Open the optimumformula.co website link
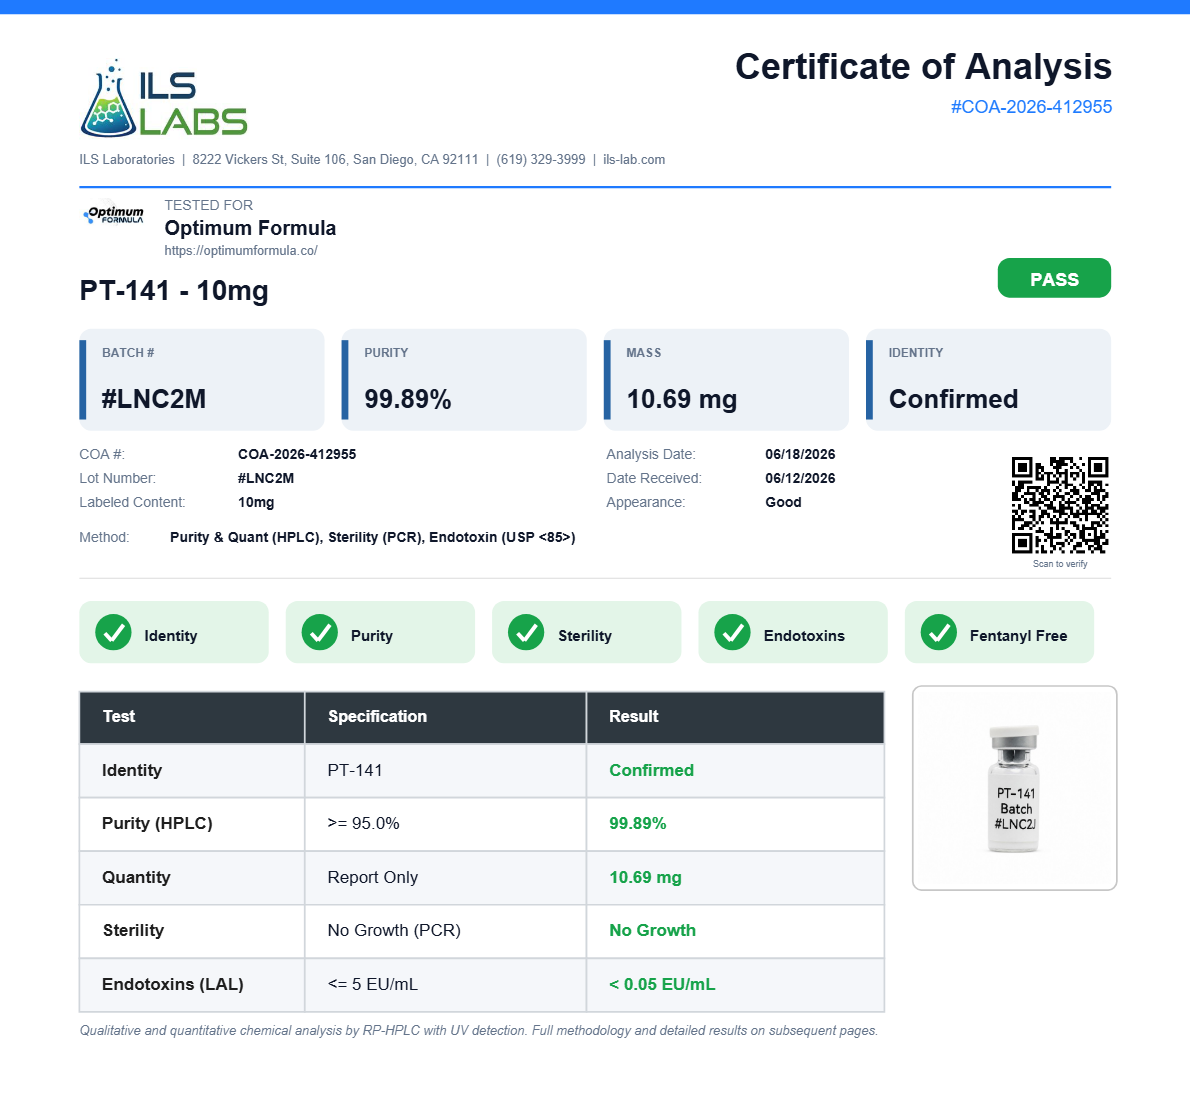1190x1100 pixels. click(x=241, y=251)
